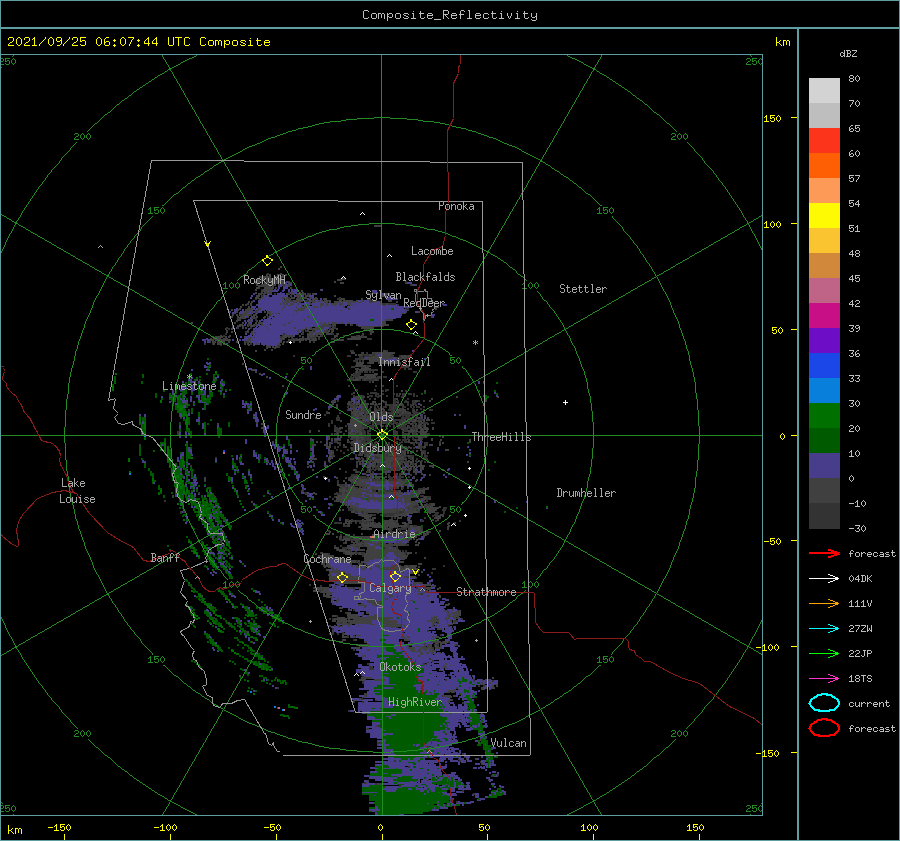Click the yellow diamond marker beside RockyMH
The height and width of the screenshot is (841, 900).
(267, 261)
